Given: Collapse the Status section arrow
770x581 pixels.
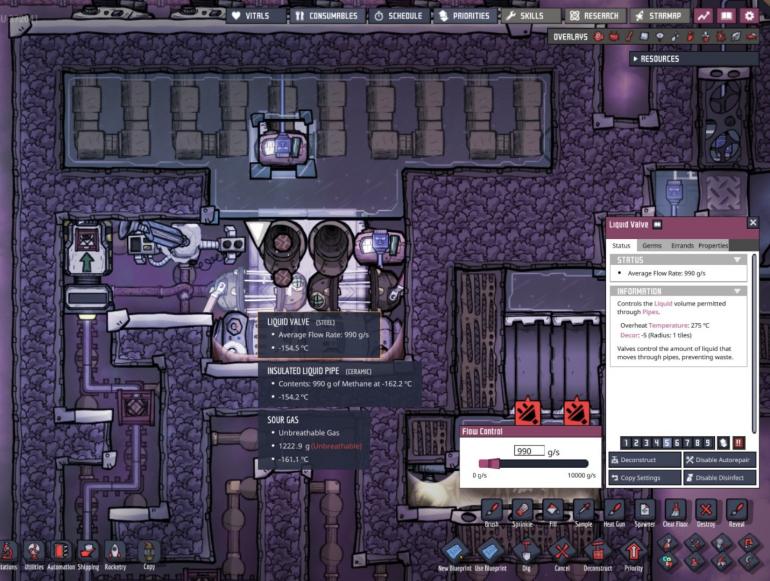Looking at the screenshot, I should tap(737, 260).
